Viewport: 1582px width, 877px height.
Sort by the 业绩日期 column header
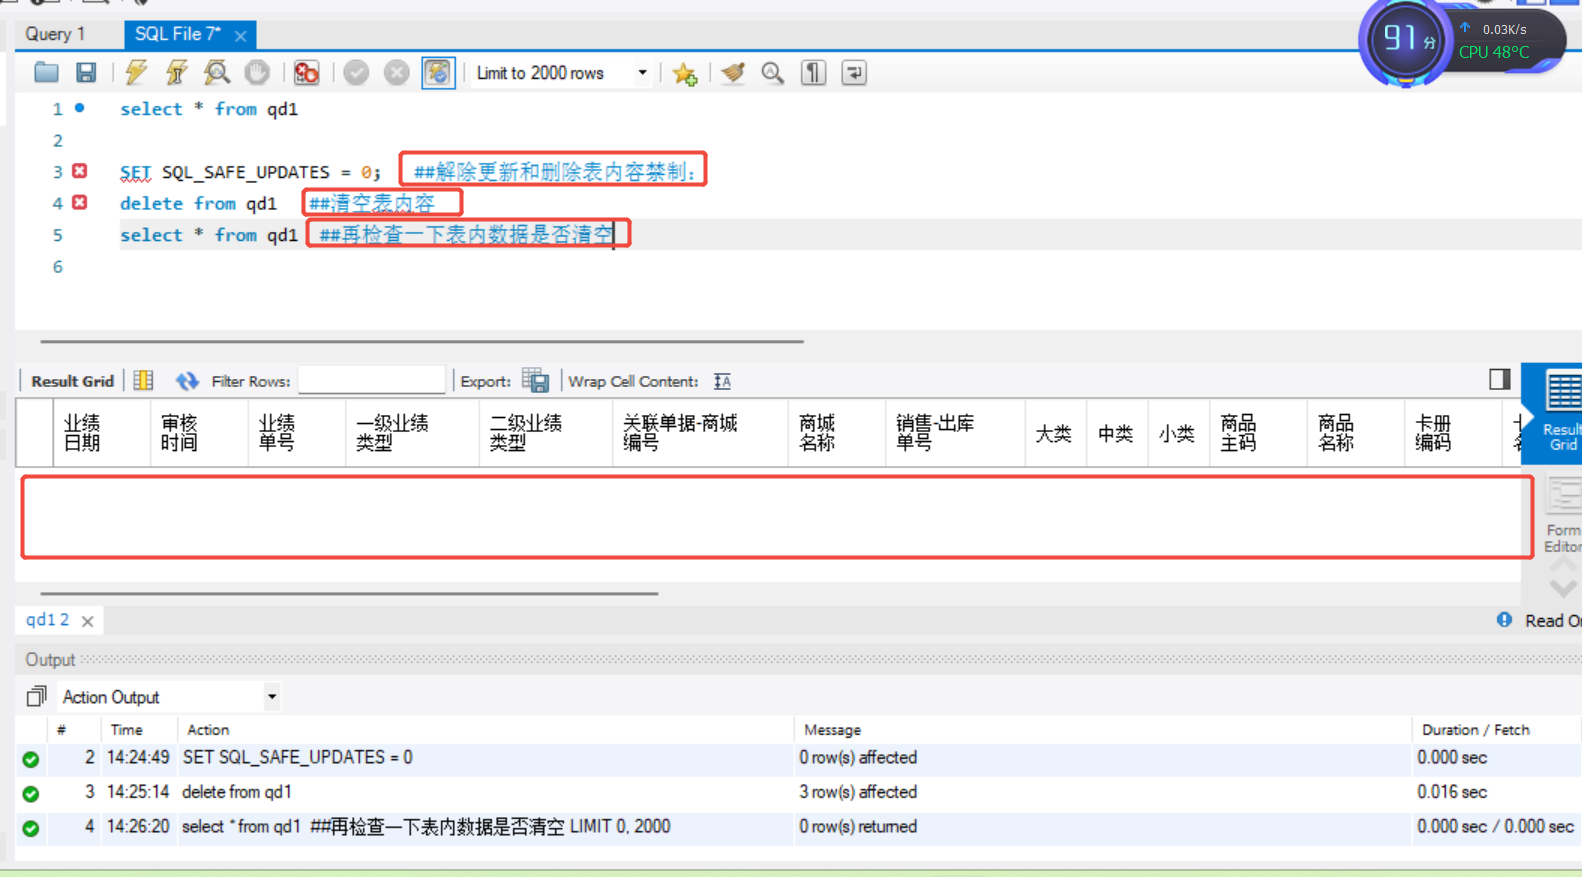pos(101,433)
